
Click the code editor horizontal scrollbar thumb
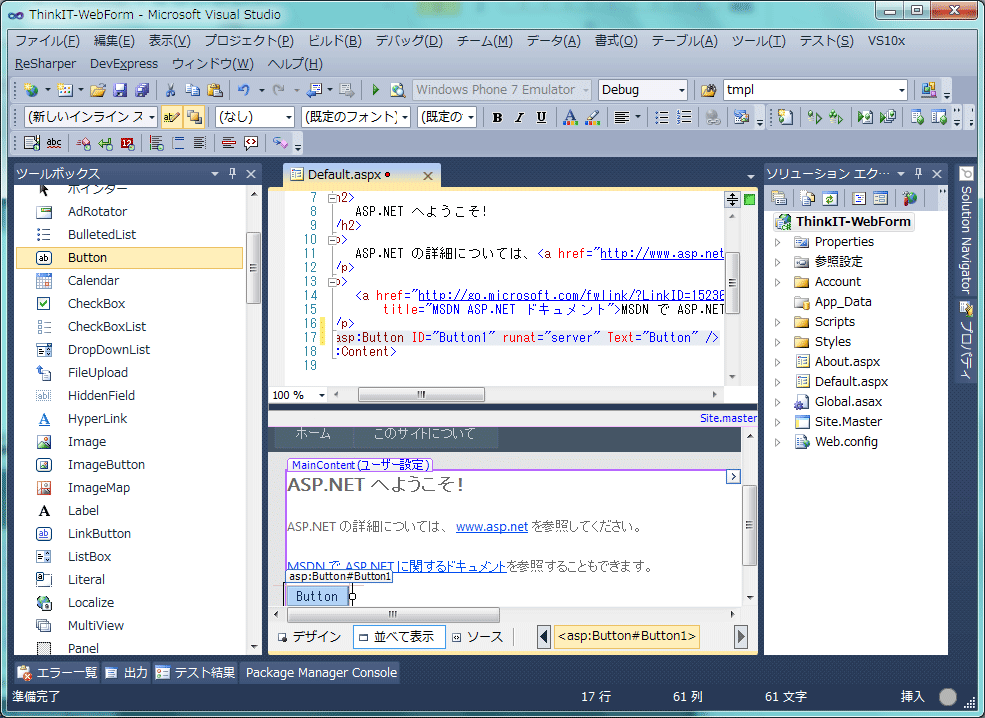(421, 395)
